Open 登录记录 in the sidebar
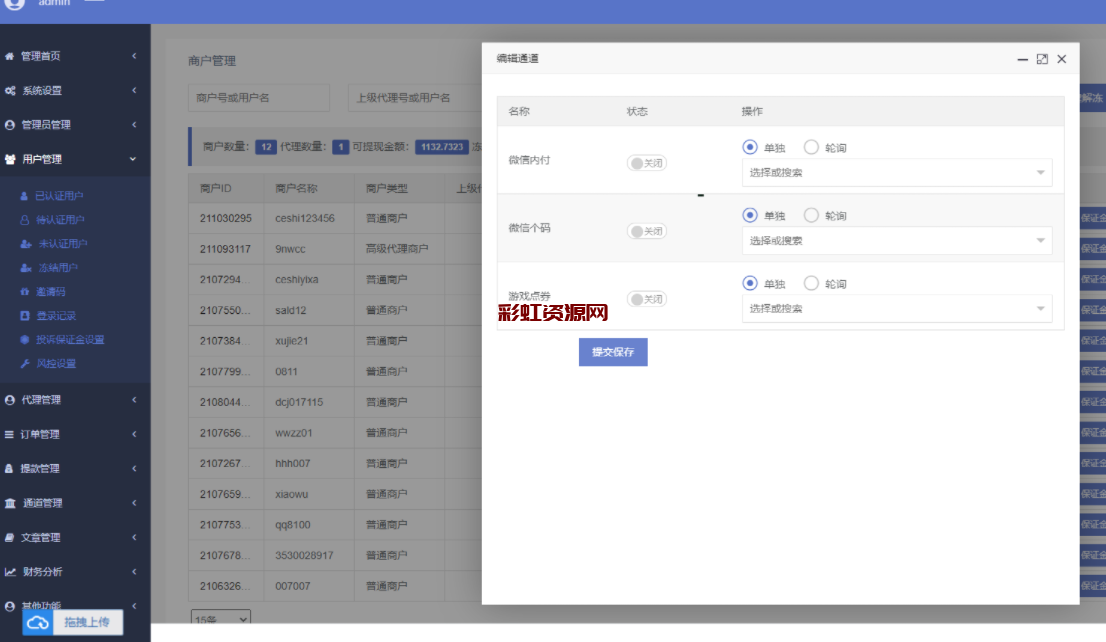 (55, 316)
